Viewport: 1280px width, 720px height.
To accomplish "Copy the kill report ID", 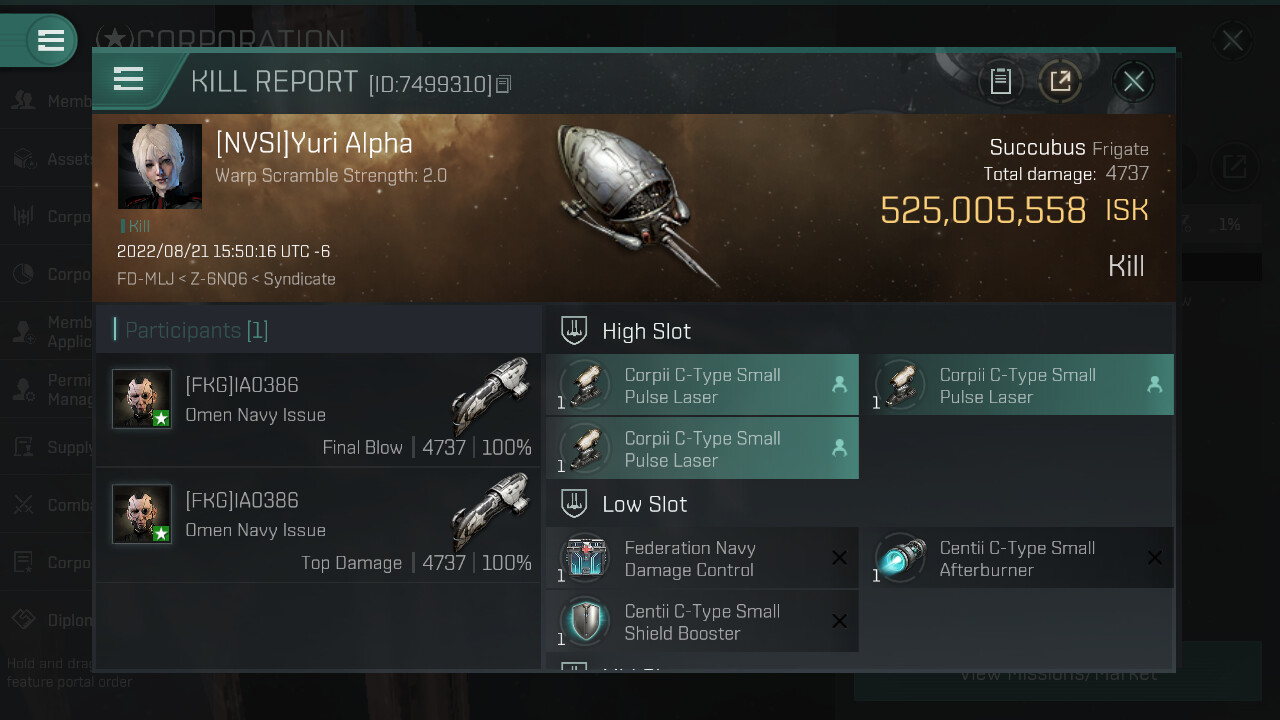I will [503, 85].
